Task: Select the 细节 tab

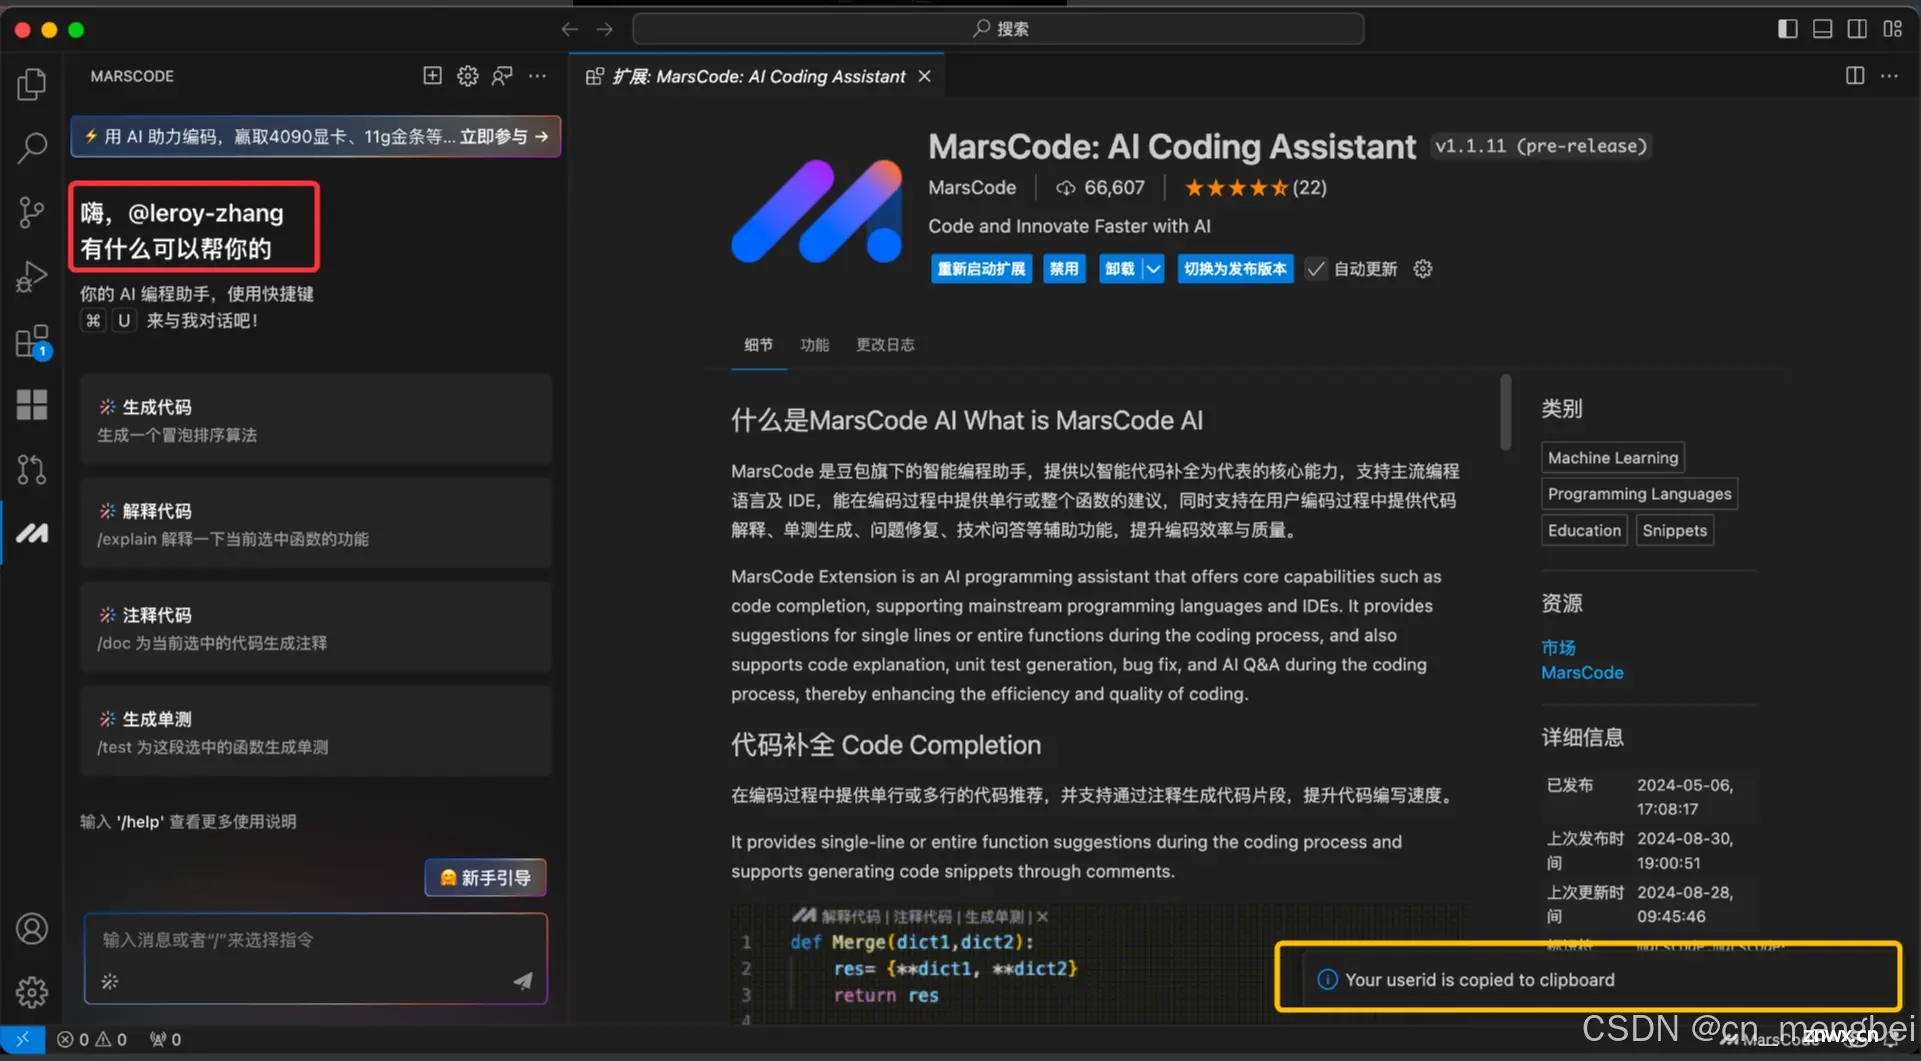Action: pyautogui.click(x=758, y=345)
